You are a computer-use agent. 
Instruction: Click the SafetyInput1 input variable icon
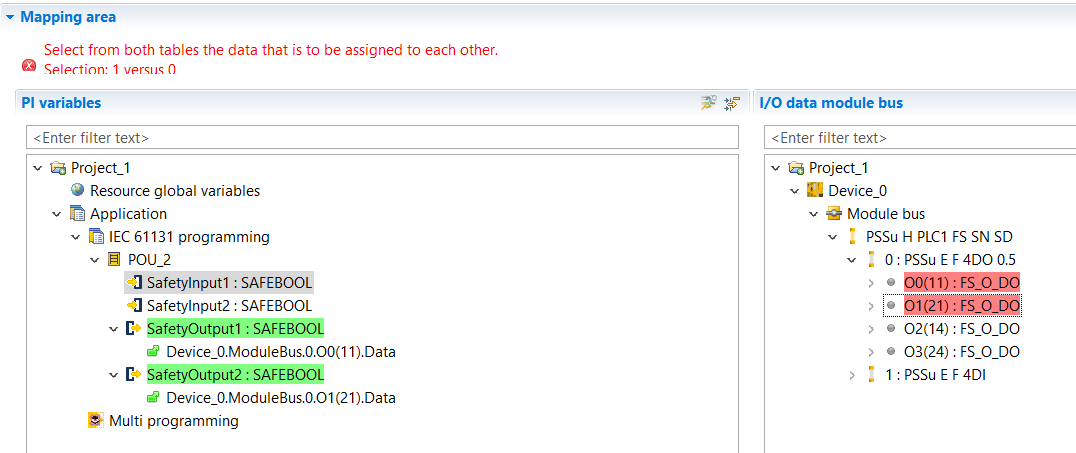[x=134, y=282]
